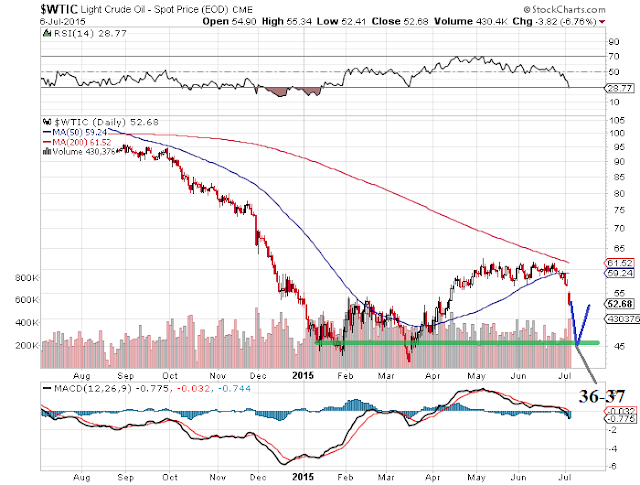
Task: Click the blue MA(50) legend line marker
Action: [x=47, y=132]
